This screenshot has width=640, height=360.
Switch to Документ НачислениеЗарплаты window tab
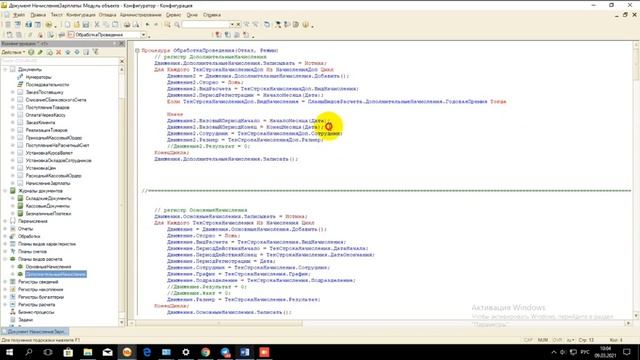(34, 332)
